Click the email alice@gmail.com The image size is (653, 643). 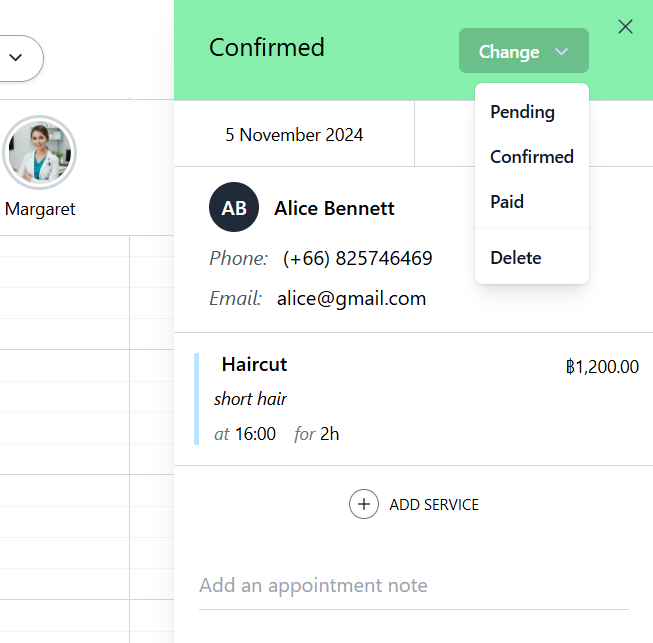click(x=351, y=298)
